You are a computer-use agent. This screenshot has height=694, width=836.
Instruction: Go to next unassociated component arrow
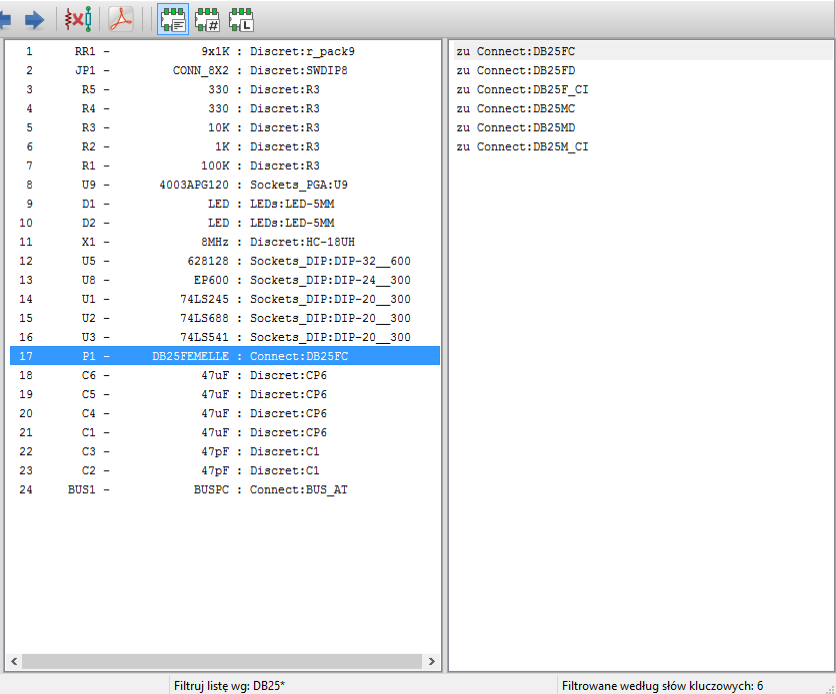click(35, 20)
